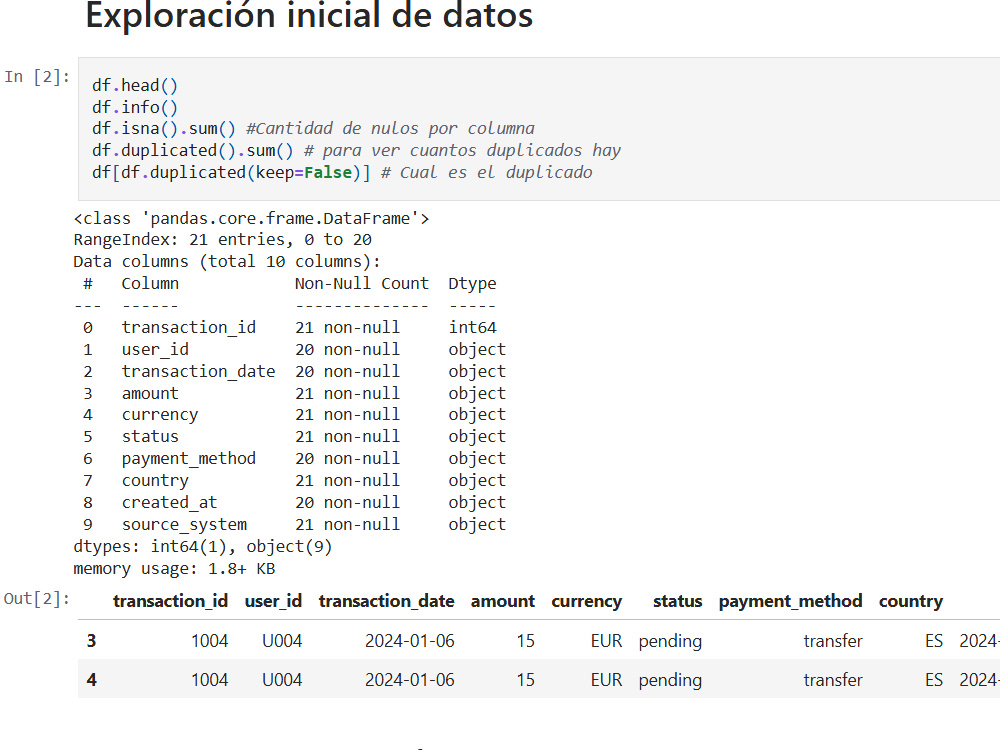Click the df.head() code line
The width and height of the screenshot is (1000, 750).
click(135, 85)
